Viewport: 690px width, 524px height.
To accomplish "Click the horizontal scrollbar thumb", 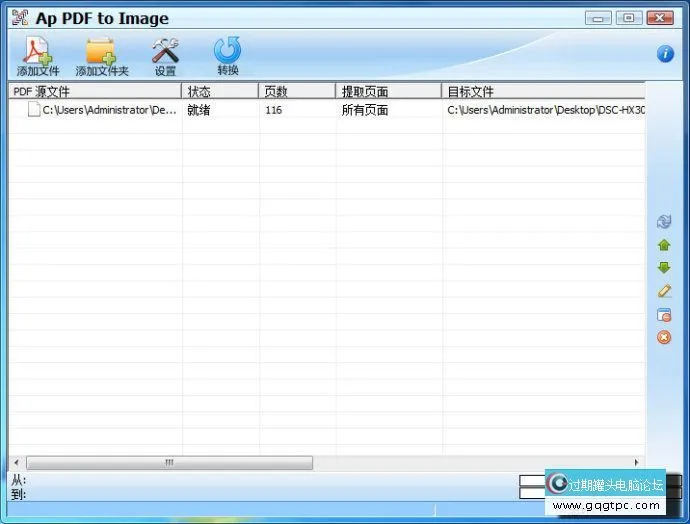I will coord(169,462).
